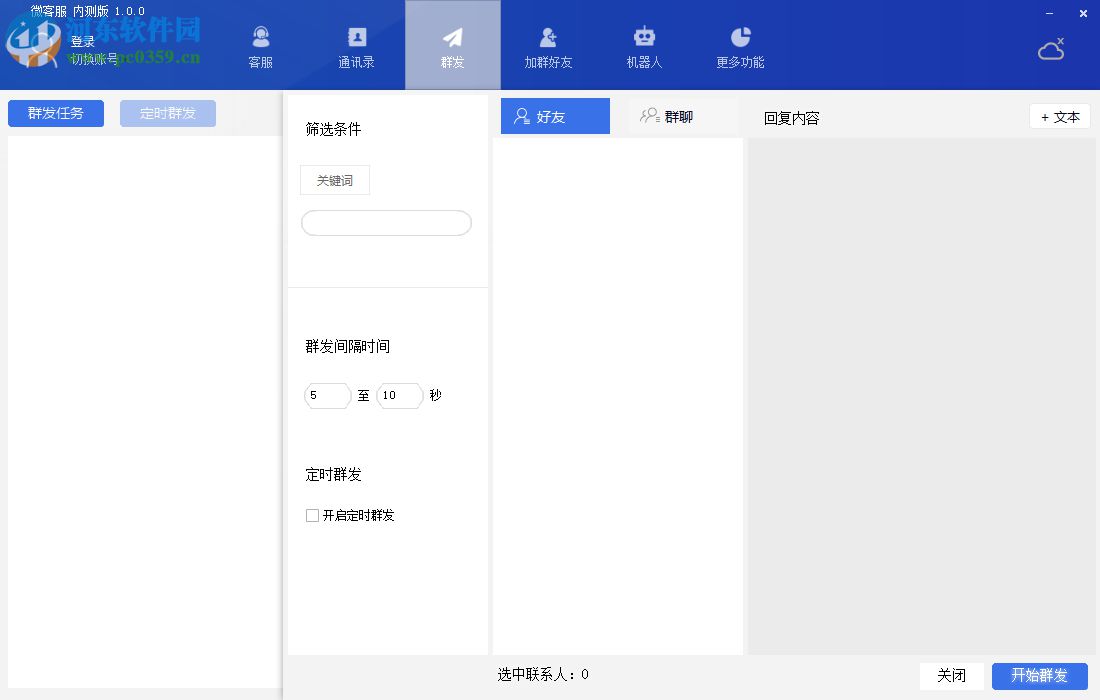The height and width of the screenshot is (700, 1100).
Task: Click the 回复内容 reply content area
Action: click(x=919, y=396)
